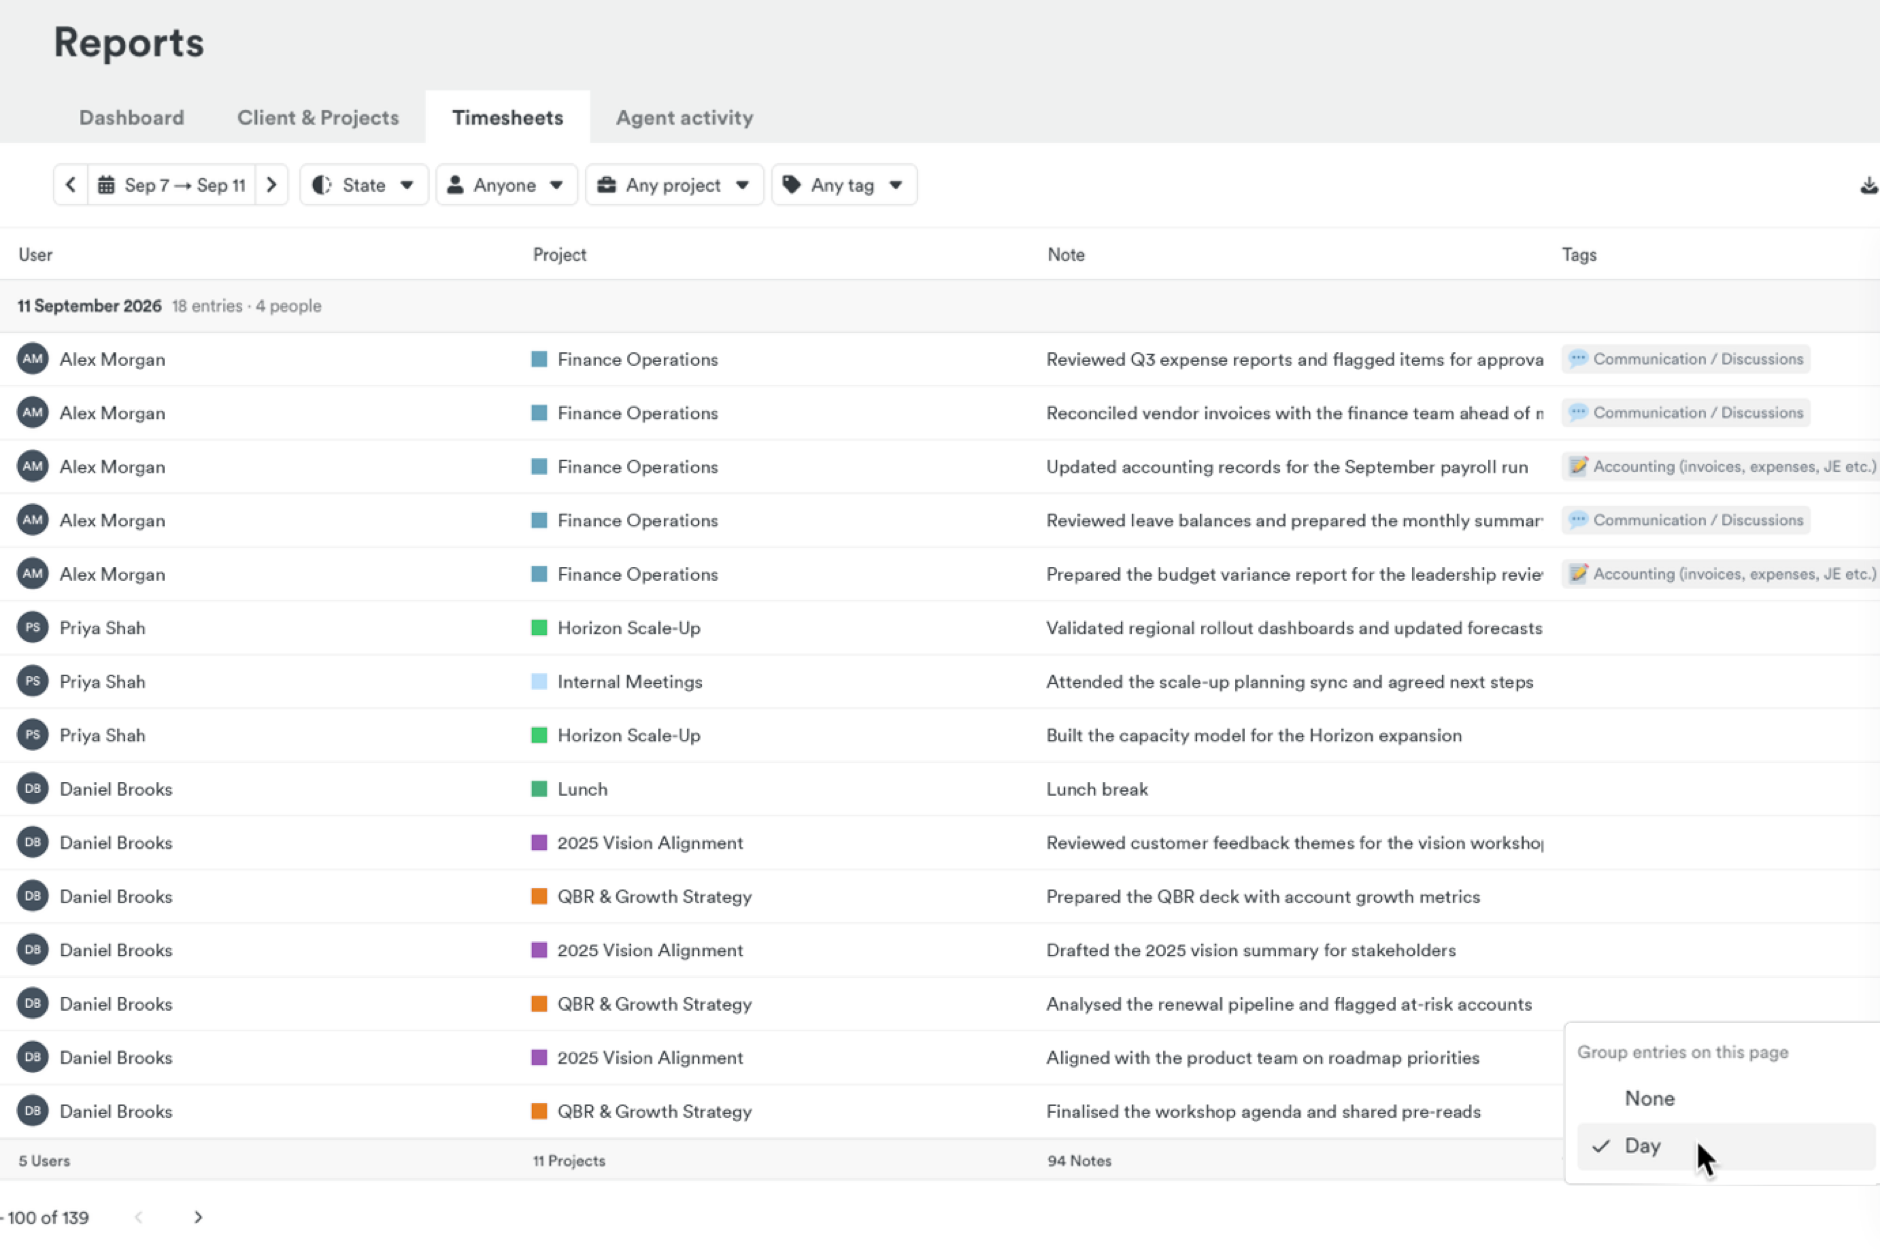
Task: Click Accounting tag on September payroll run row
Action: click(1721, 466)
